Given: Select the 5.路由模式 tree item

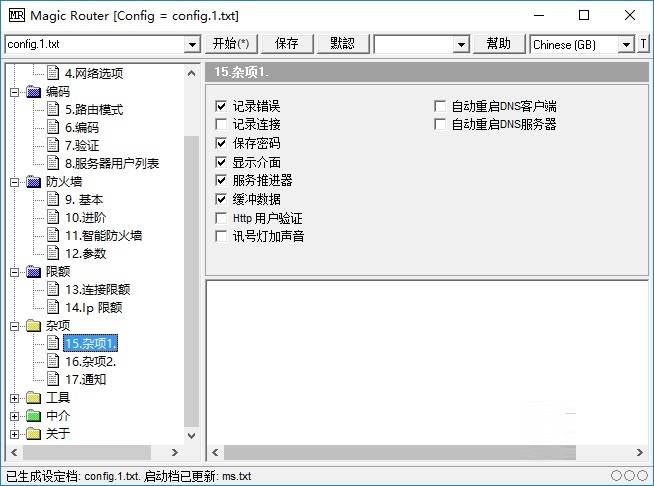Looking at the screenshot, I should click(94, 109).
